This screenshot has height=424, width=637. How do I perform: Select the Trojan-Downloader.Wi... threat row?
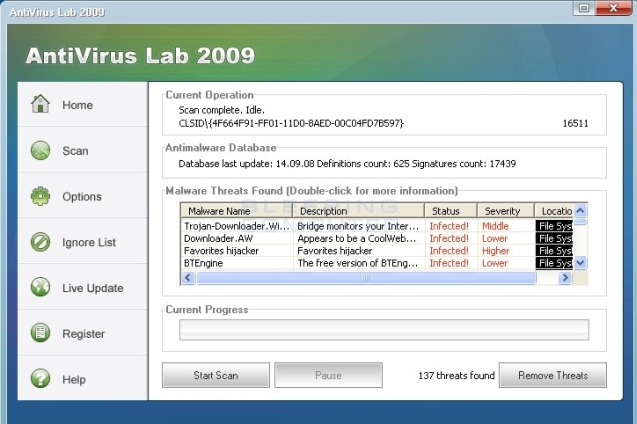point(377,226)
